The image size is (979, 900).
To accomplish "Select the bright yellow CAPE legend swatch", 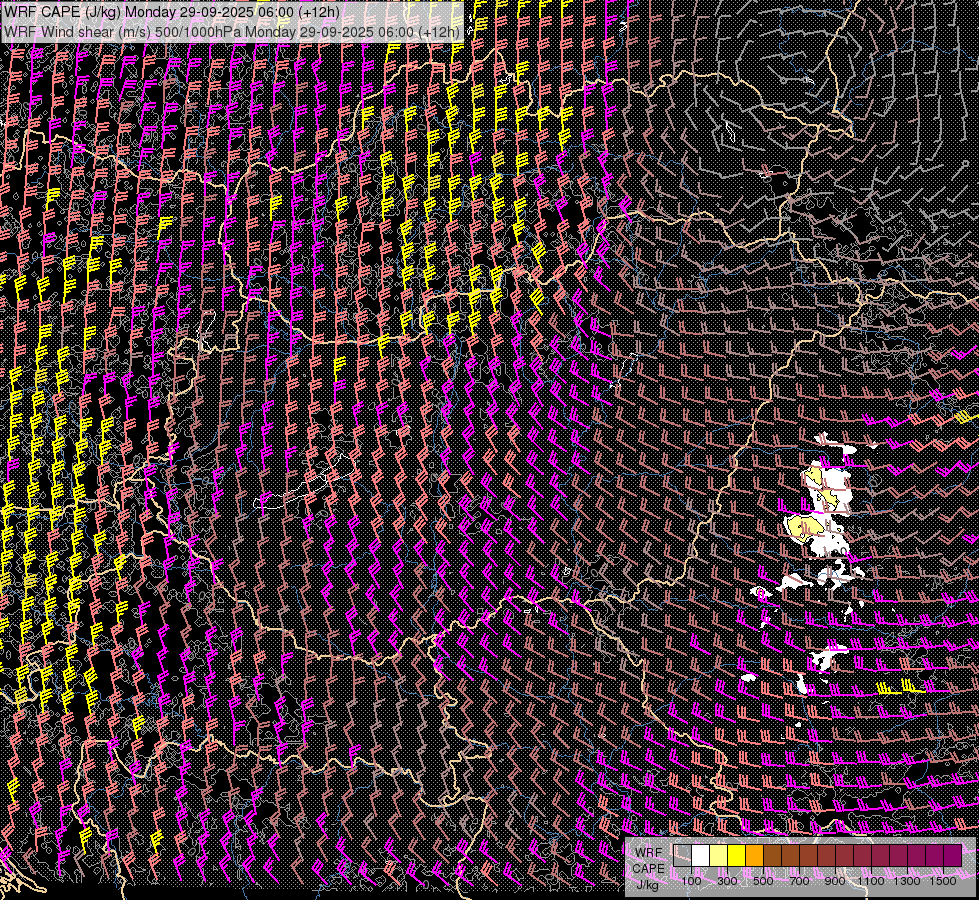I will pos(736,855).
